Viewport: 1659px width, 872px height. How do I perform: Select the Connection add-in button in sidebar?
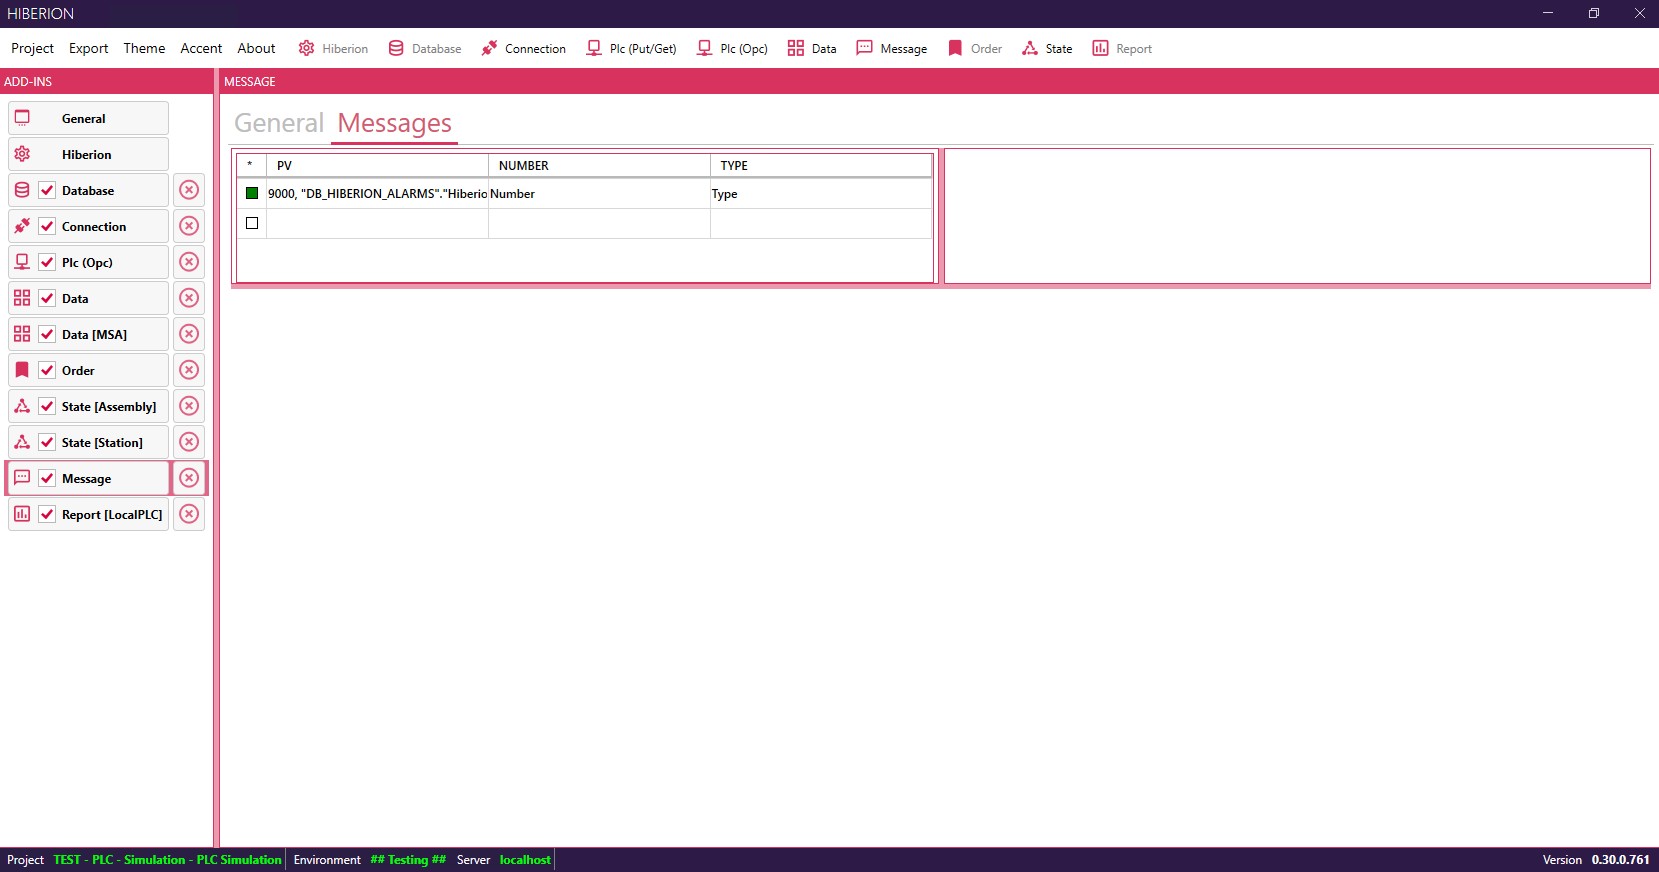click(x=88, y=226)
